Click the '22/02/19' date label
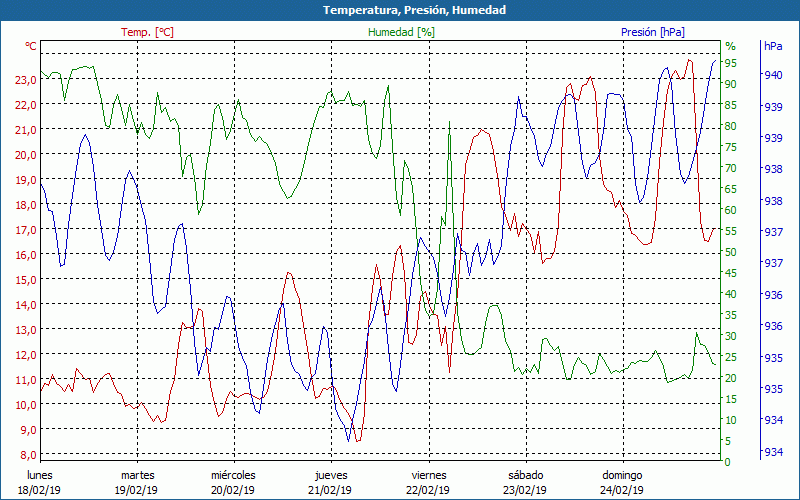800x500 pixels. tap(428, 490)
